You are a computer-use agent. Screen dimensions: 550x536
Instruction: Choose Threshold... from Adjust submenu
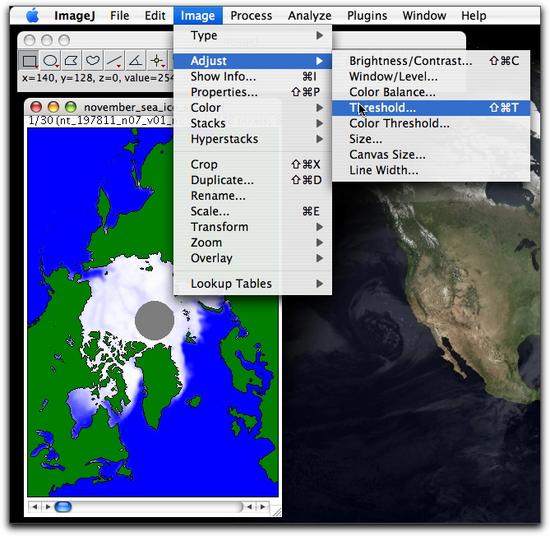431,108
